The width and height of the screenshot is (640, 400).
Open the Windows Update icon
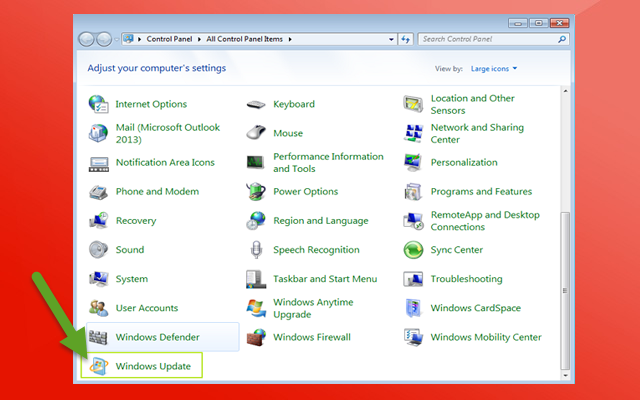click(x=98, y=366)
